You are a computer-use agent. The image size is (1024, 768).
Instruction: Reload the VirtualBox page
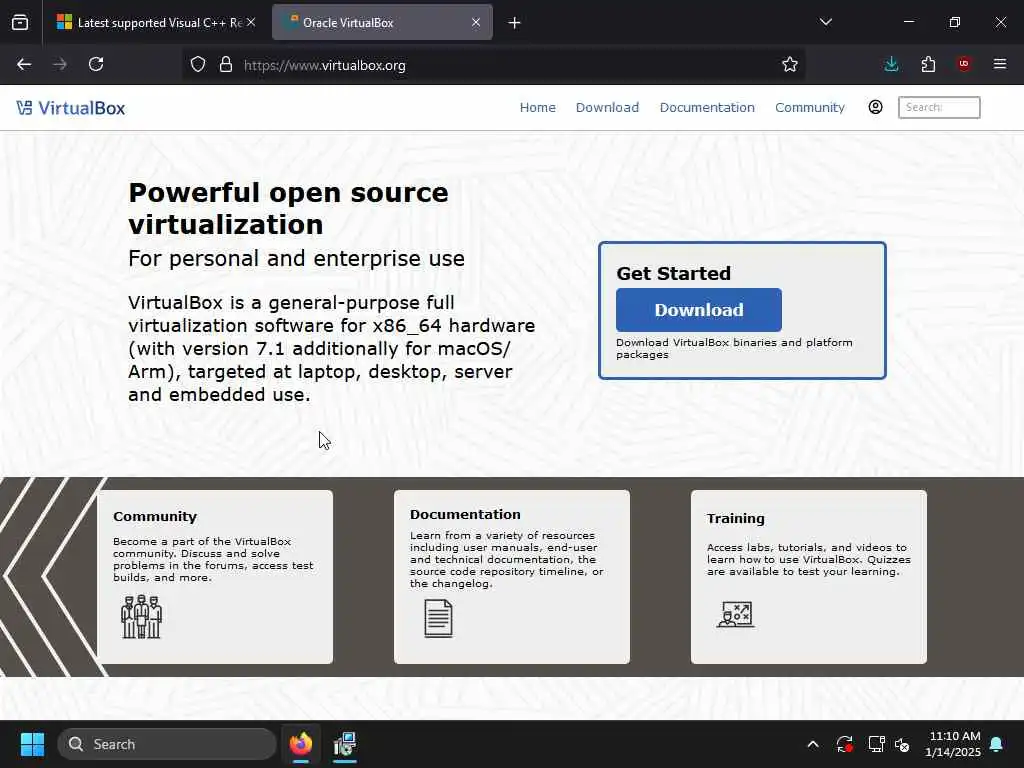[96, 64]
